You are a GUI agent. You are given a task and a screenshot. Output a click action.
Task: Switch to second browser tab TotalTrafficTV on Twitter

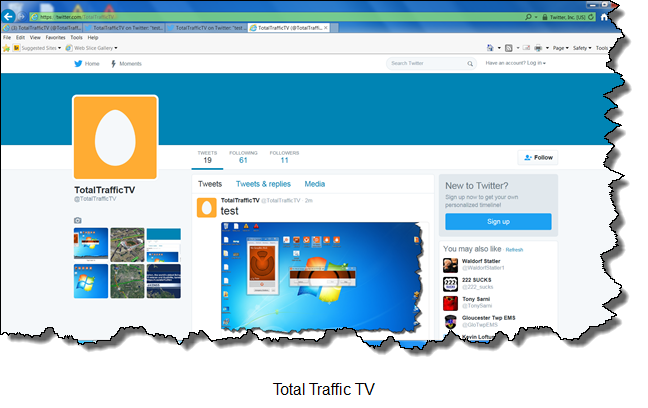(x=124, y=28)
